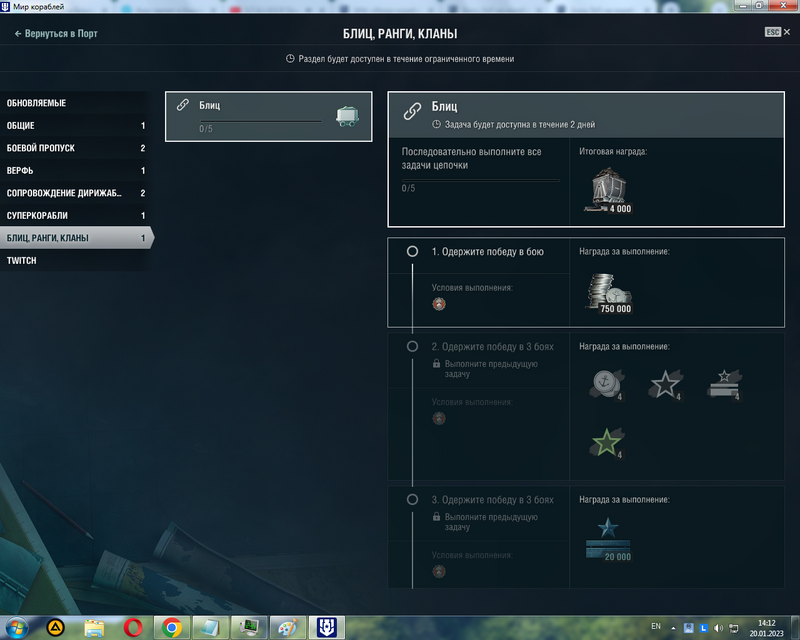Viewport: 800px width, 640px height.
Task: Select the circle marker for task 3
Action: click(x=412, y=500)
